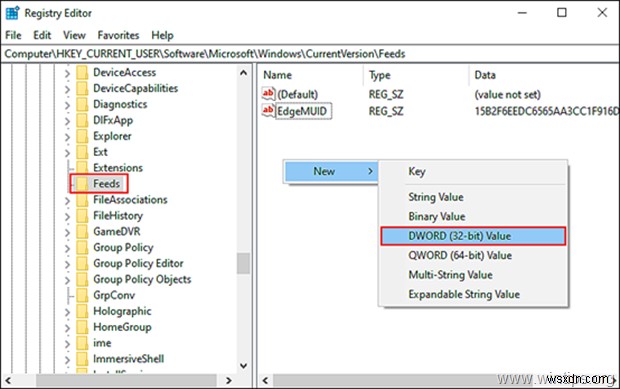Expand the Group Policy Editor key
This screenshot has height=389, width=620.
(x=67, y=264)
